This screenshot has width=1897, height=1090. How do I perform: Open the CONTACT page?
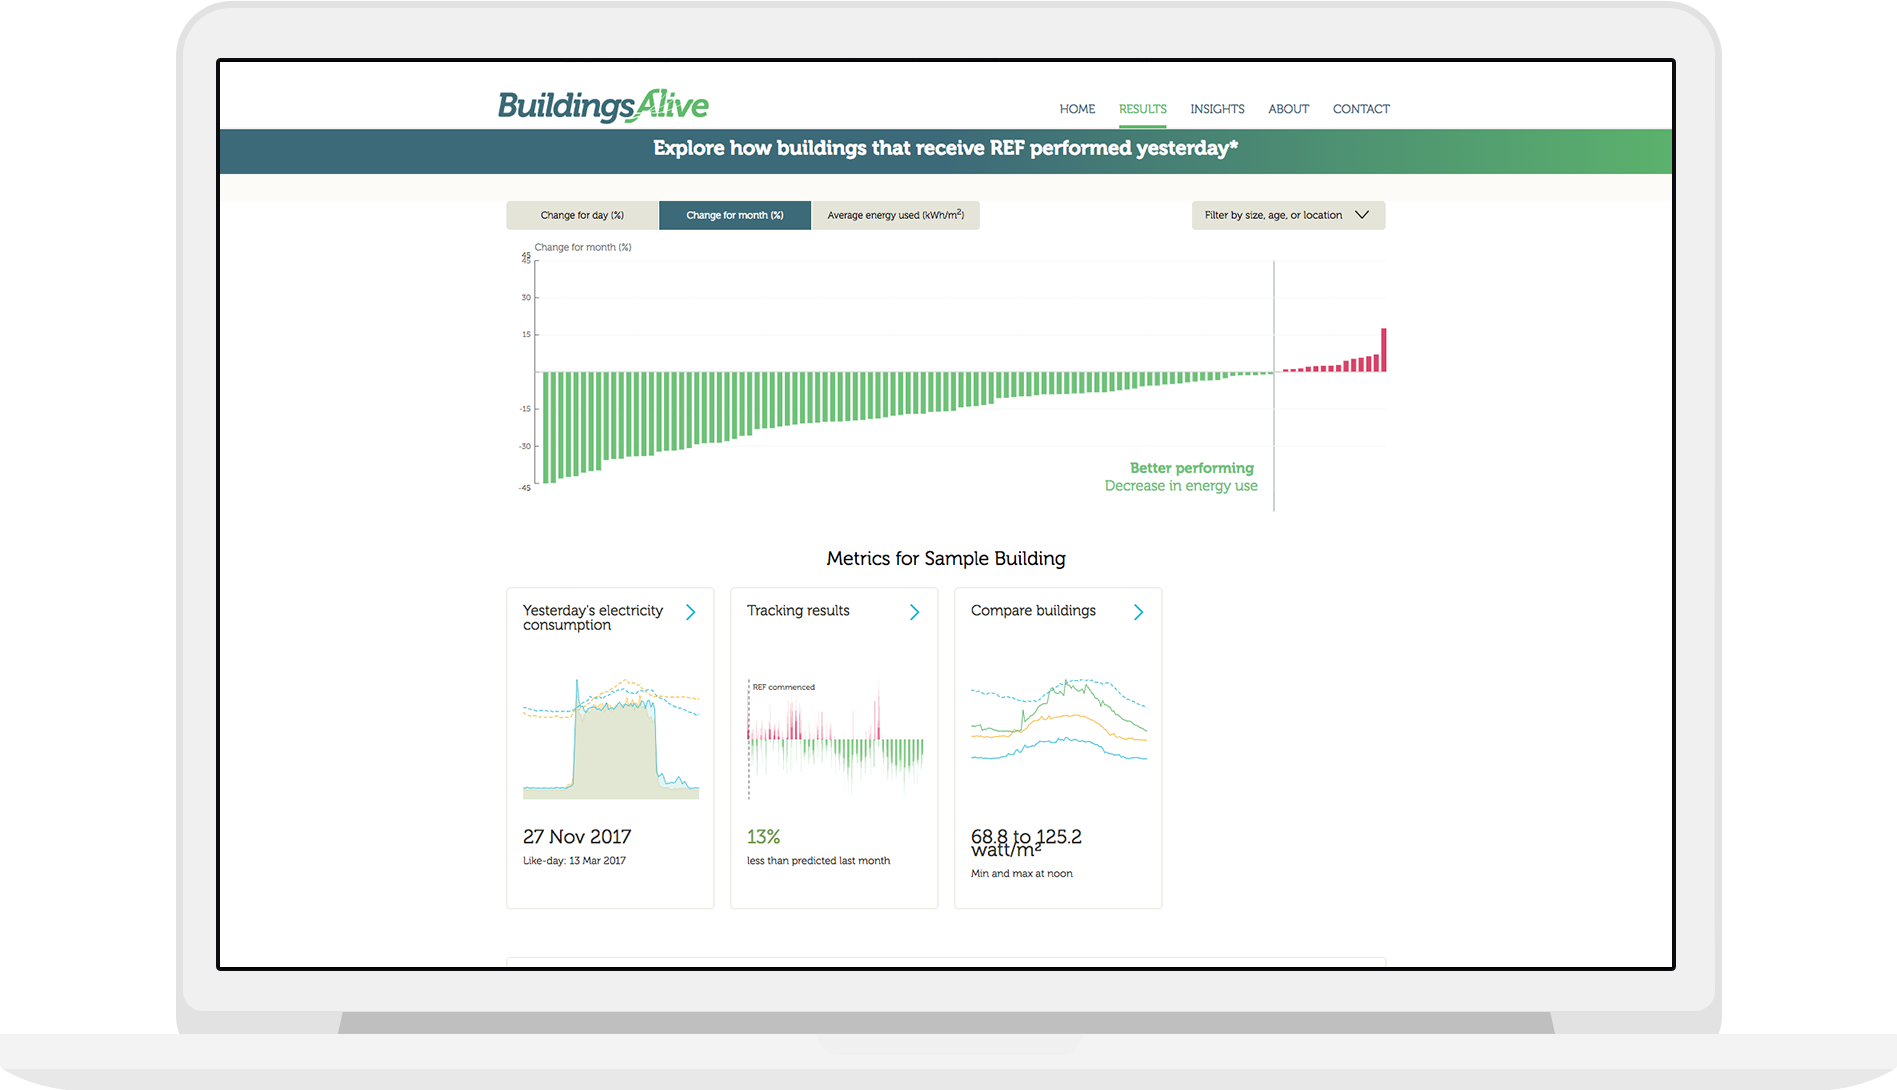pyautogui.click(x=1361, y=109)
